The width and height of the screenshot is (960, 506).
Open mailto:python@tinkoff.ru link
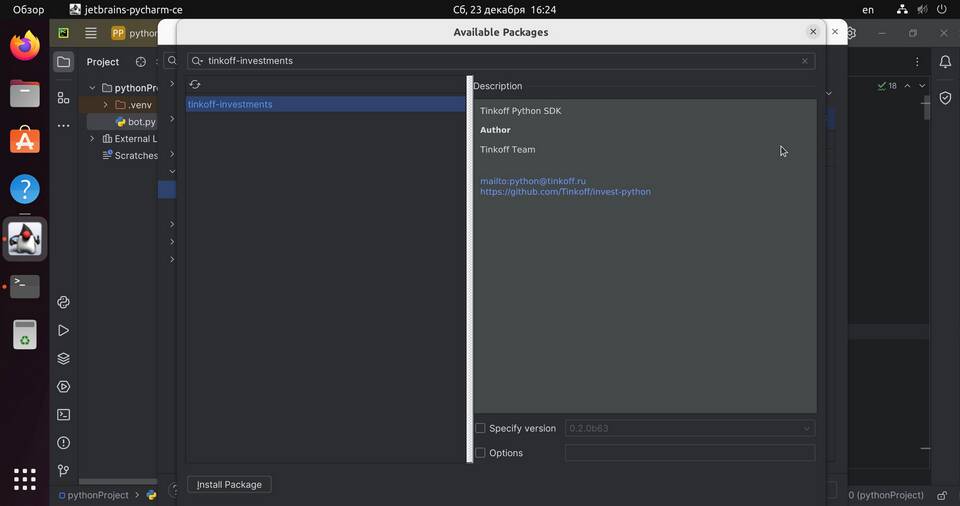tap(533, 181)
